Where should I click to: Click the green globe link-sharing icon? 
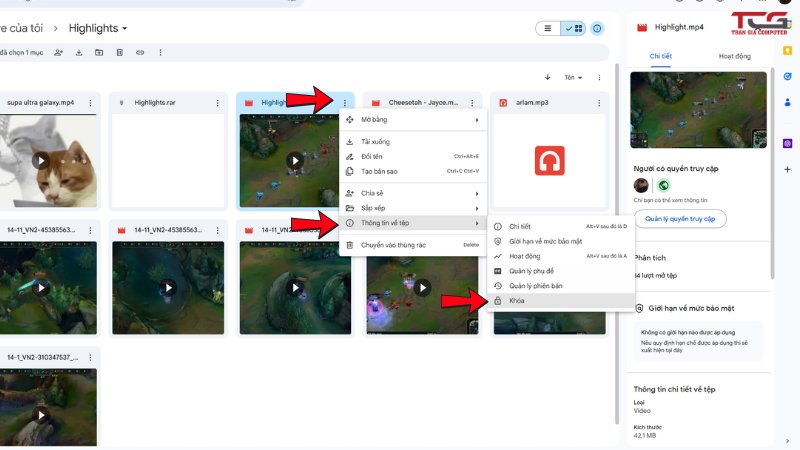(663, 185)
